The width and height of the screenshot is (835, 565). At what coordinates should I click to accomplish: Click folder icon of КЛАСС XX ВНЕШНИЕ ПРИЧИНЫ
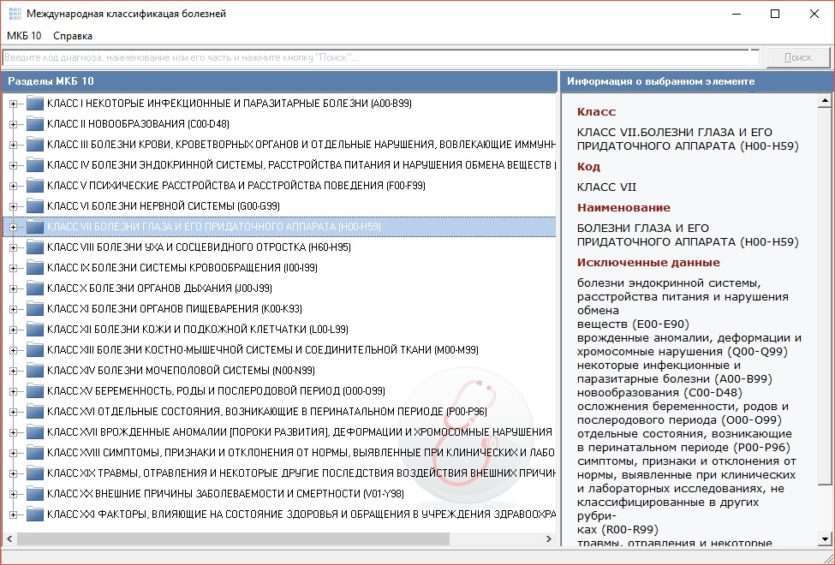click(35, 494)
